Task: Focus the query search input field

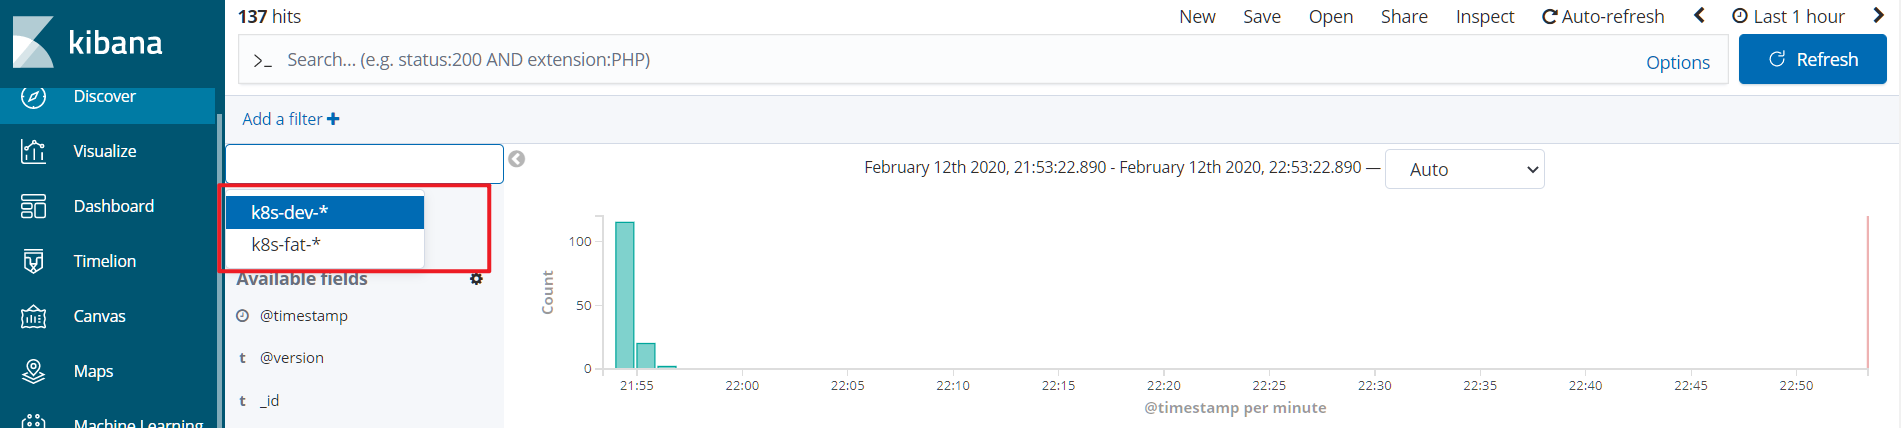Action: [950, 60]
